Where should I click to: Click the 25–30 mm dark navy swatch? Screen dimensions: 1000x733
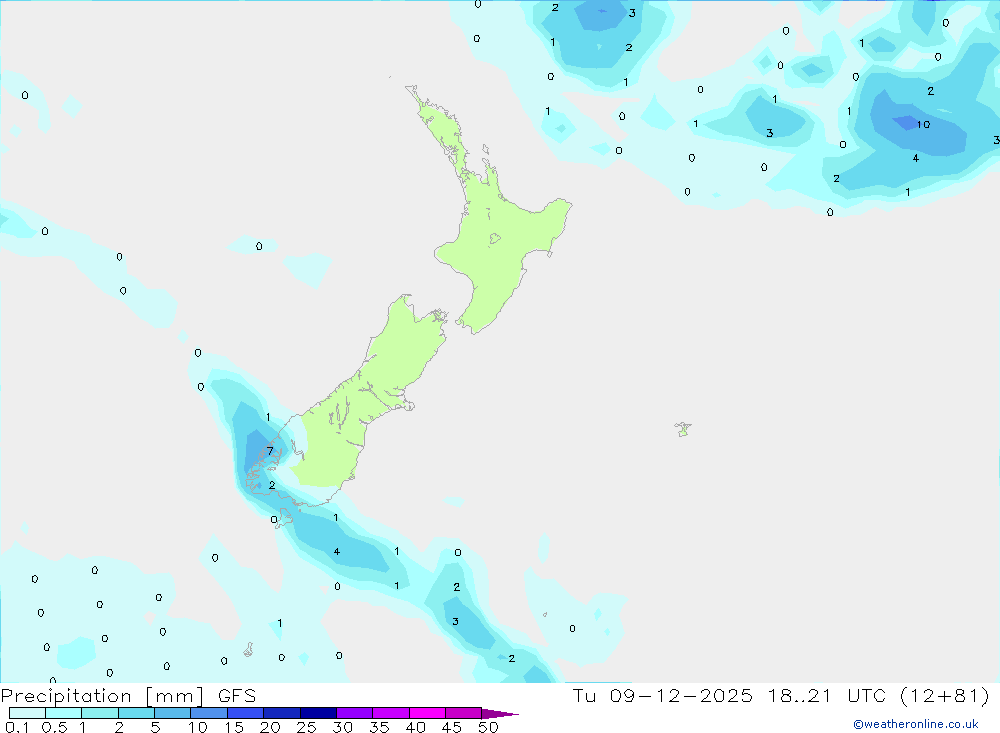318,713
